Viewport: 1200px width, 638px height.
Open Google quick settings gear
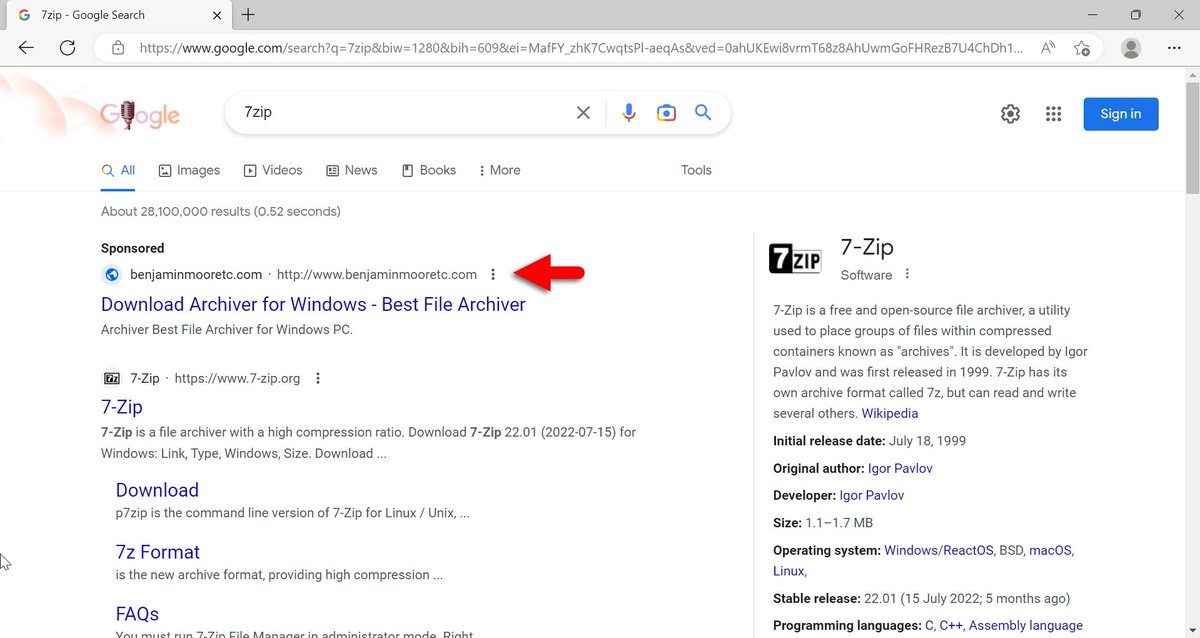point(1010,114)
